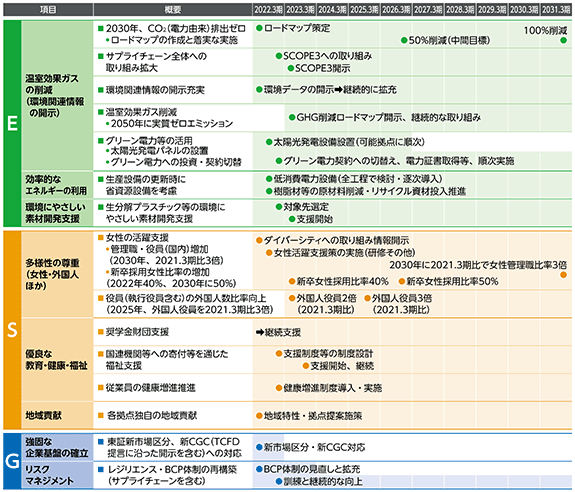Click the 項目 header cell

48,10
